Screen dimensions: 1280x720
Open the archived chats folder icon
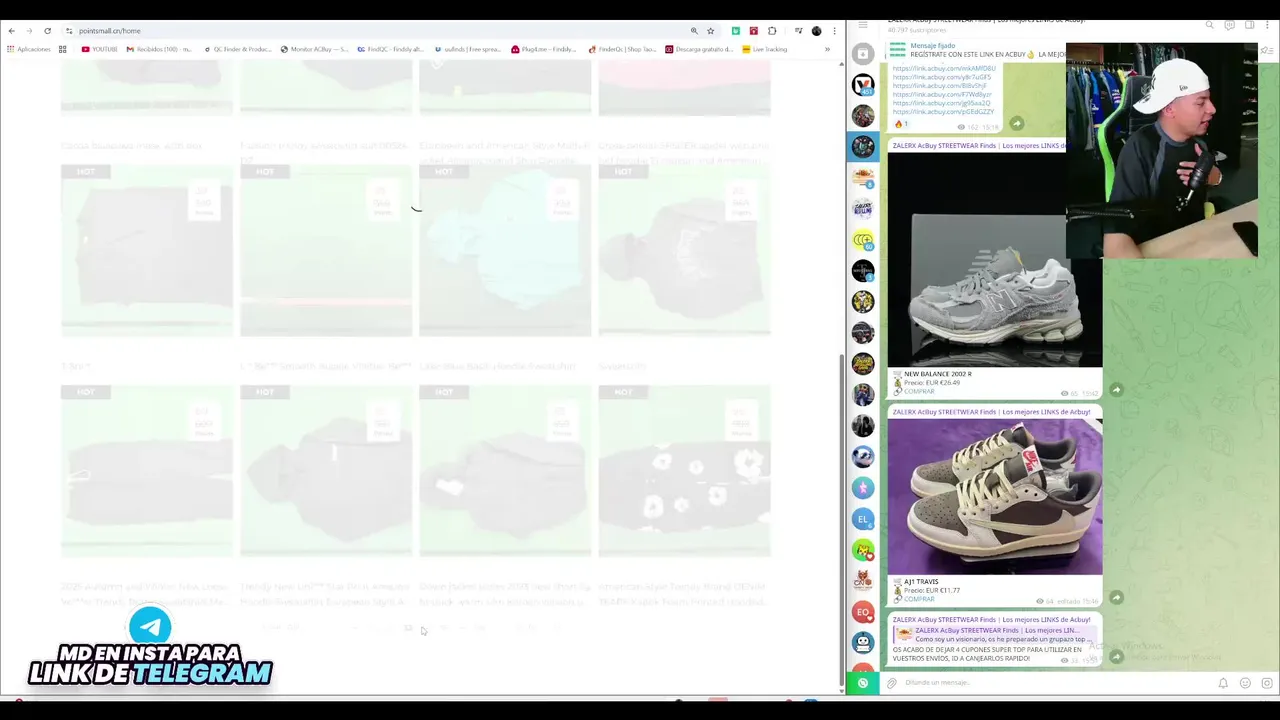[x=863, y=53]
